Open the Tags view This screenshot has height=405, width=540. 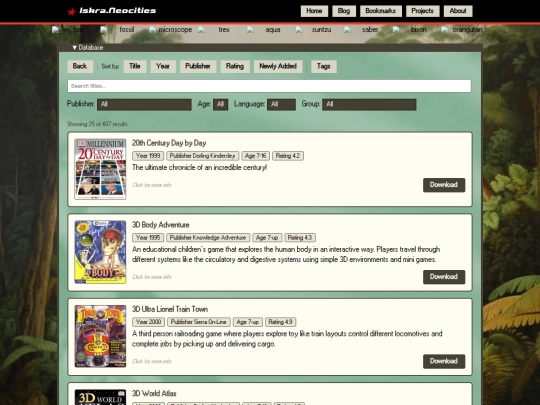pyautogui.click(x=323, y=66)
